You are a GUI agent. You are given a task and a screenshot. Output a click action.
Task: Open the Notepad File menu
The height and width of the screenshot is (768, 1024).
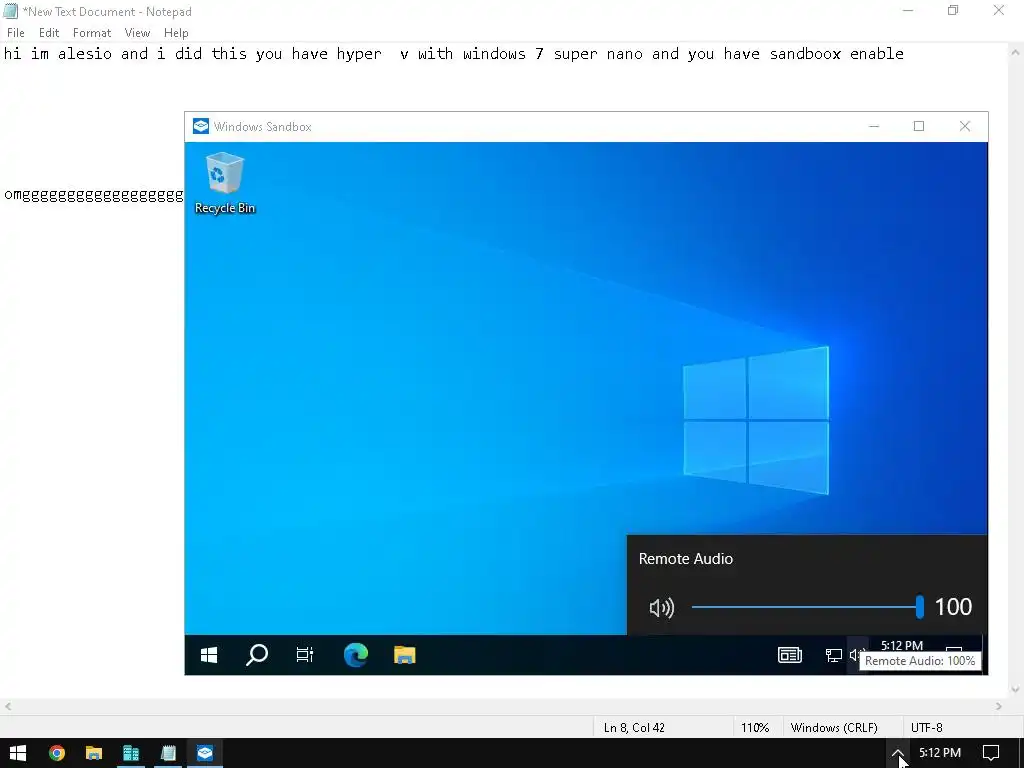click(x=16, y=33)
